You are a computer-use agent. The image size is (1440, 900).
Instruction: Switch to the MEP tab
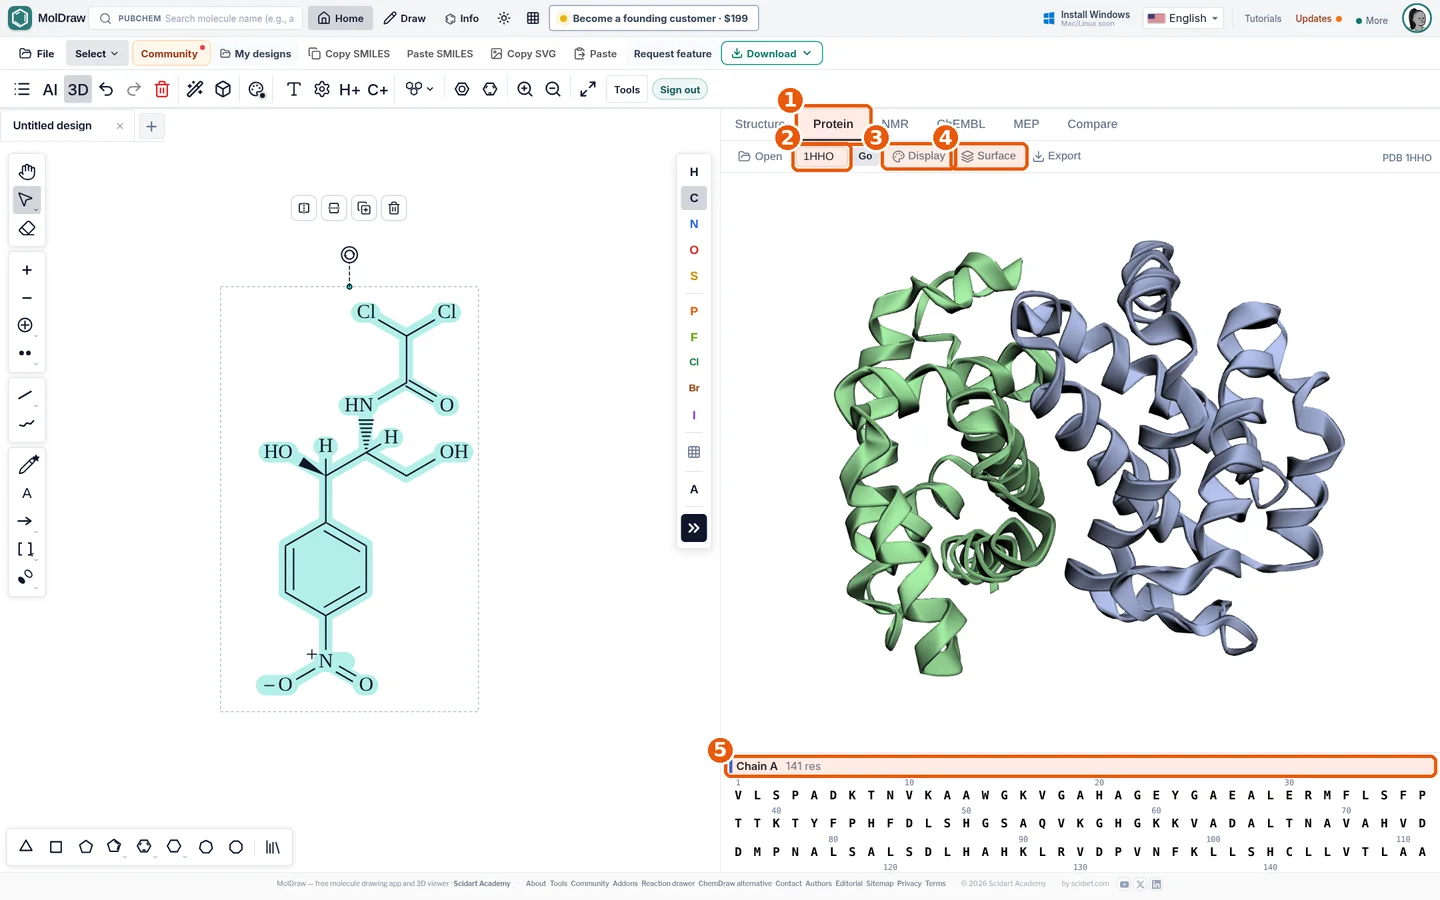coord(1026,124)
